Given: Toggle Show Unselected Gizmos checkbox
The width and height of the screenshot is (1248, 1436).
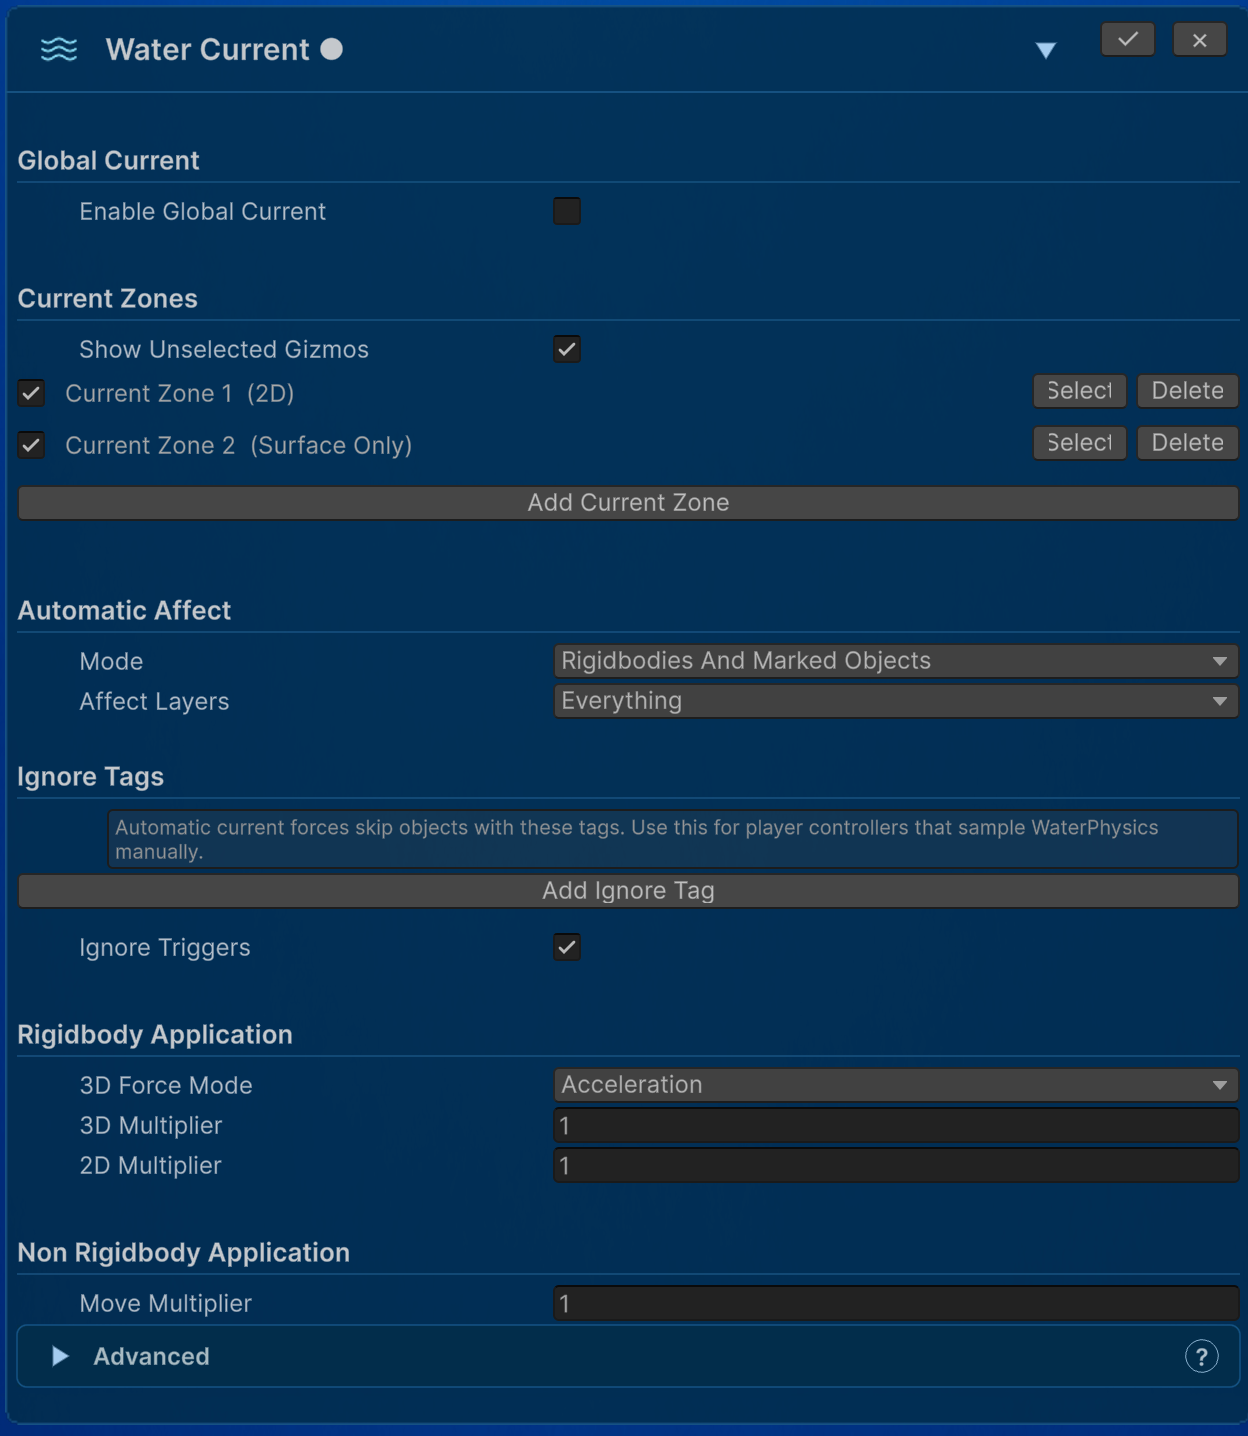Looking at the screenshot, I should [x=567, y=349].
